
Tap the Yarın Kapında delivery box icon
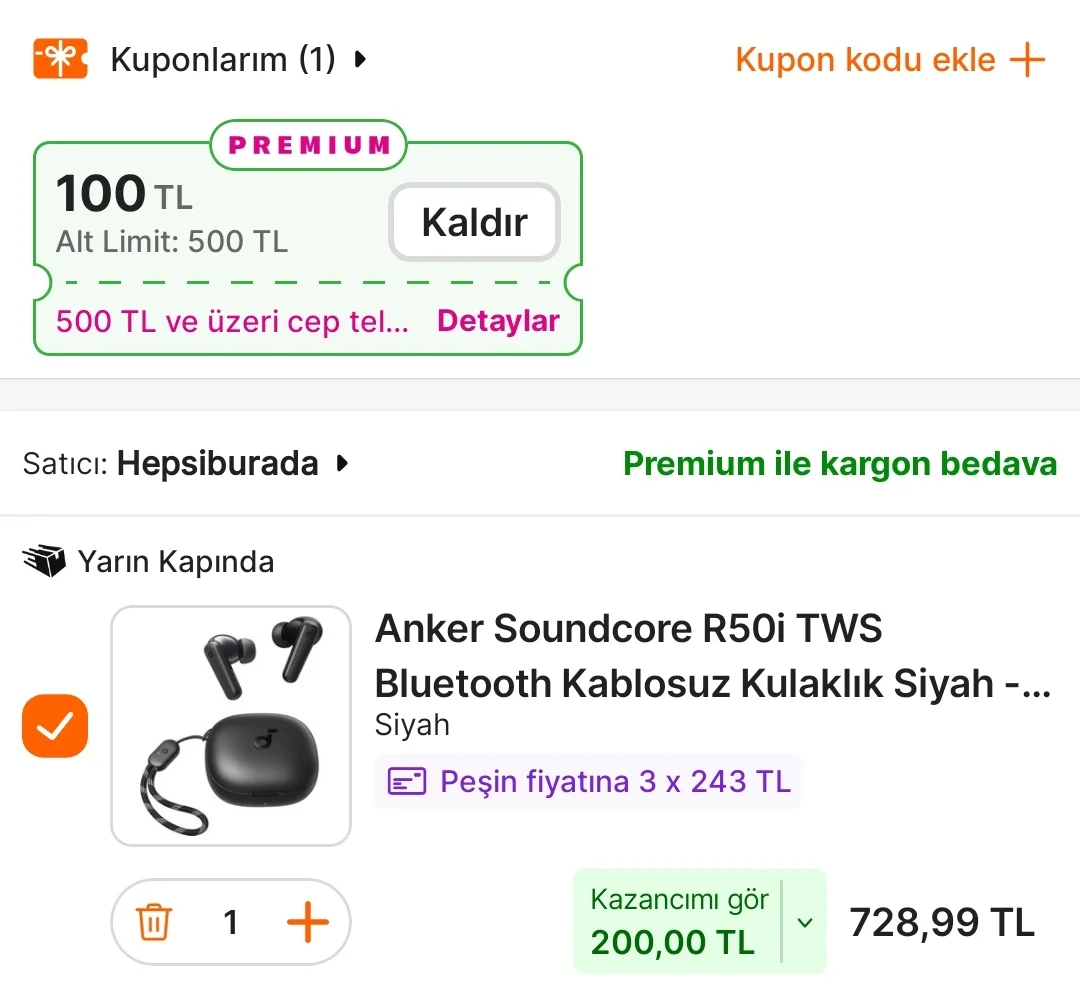pyautogui.click(x=44, y=562)
